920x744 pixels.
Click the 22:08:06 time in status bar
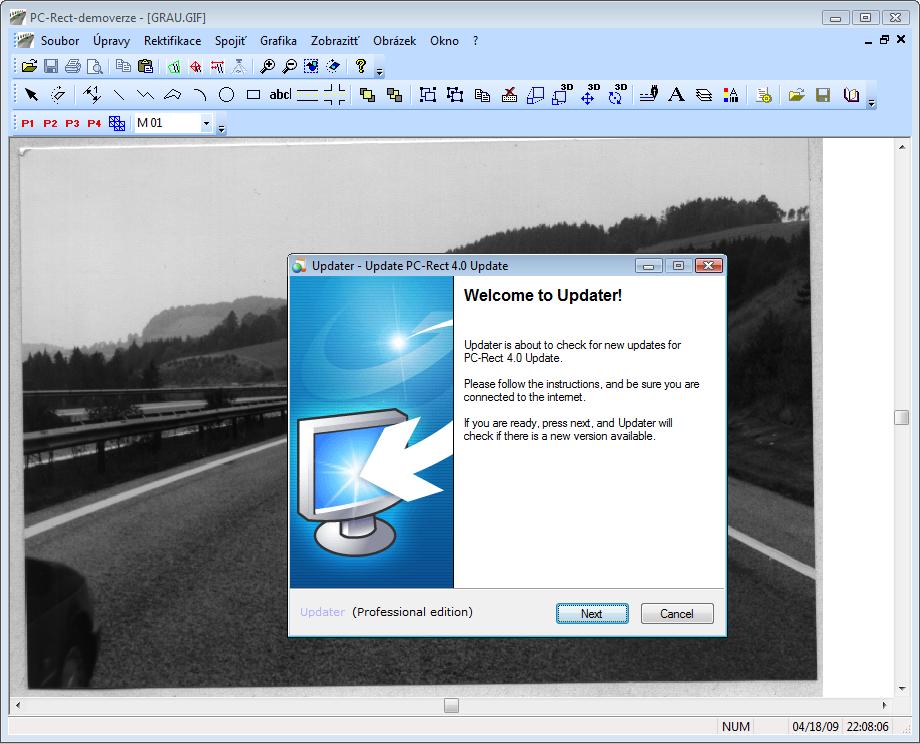868,726
